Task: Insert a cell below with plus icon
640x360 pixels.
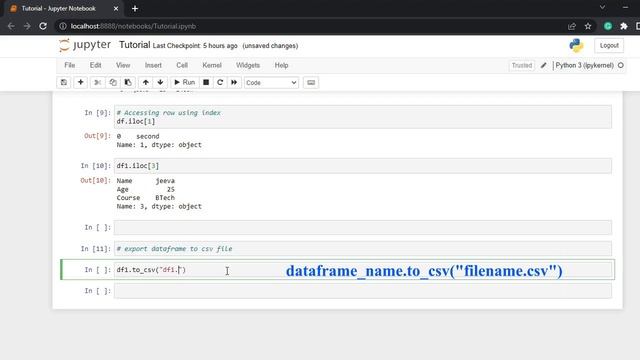Action: 80,82
